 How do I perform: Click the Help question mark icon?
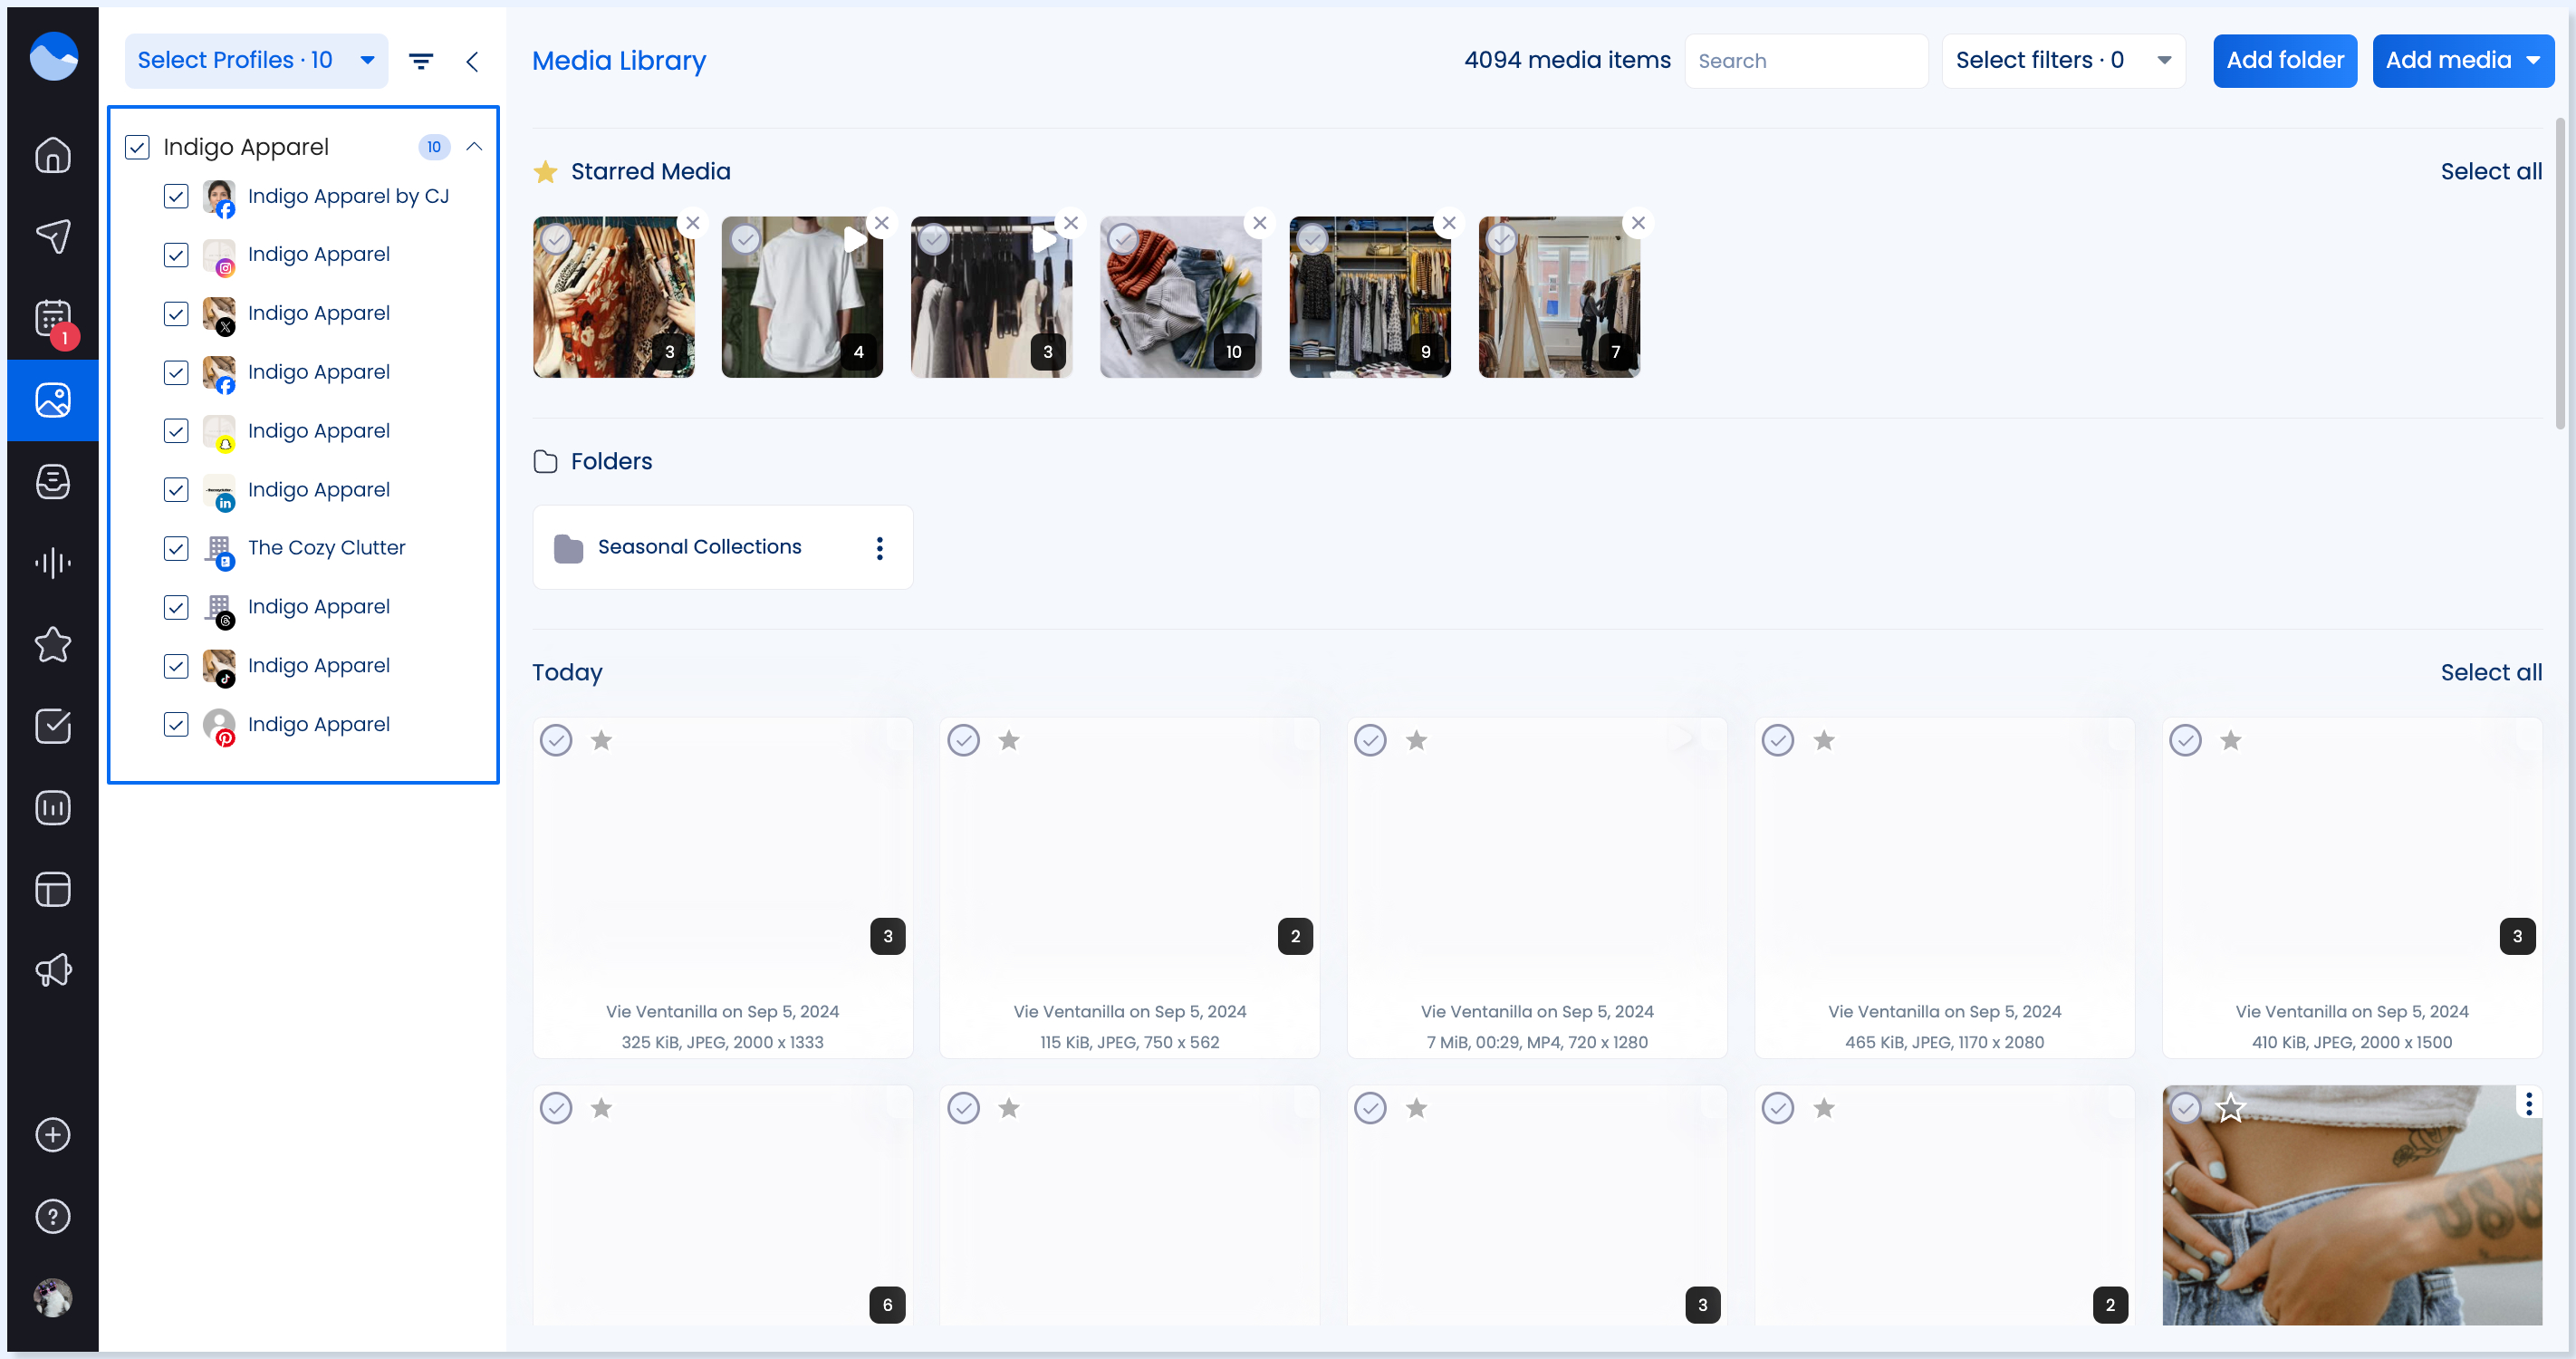[52, 1216]
